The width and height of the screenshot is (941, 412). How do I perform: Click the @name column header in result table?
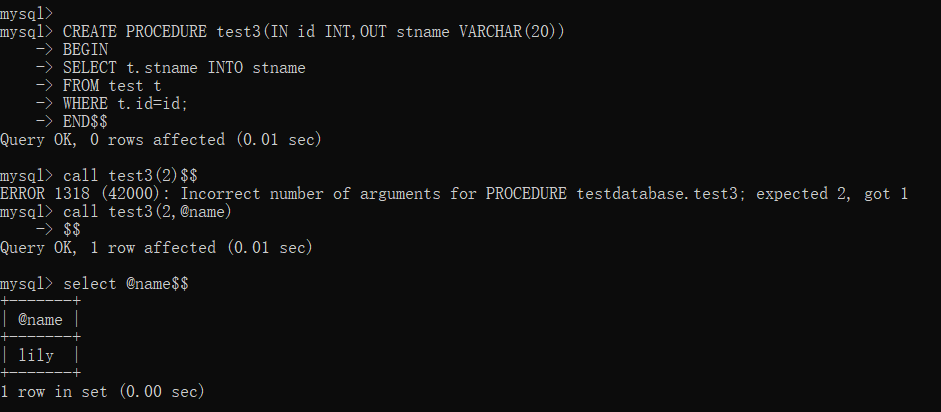pyautogui.click(x=40, y=320)
